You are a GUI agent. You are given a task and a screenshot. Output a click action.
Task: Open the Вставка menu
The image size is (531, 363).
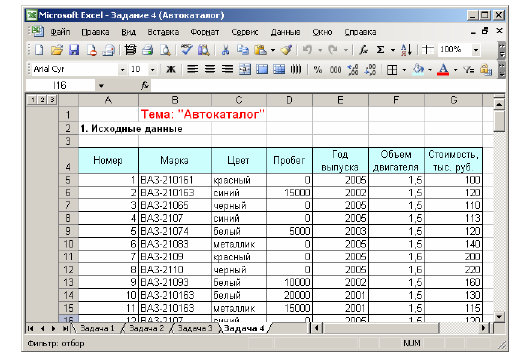163,32
